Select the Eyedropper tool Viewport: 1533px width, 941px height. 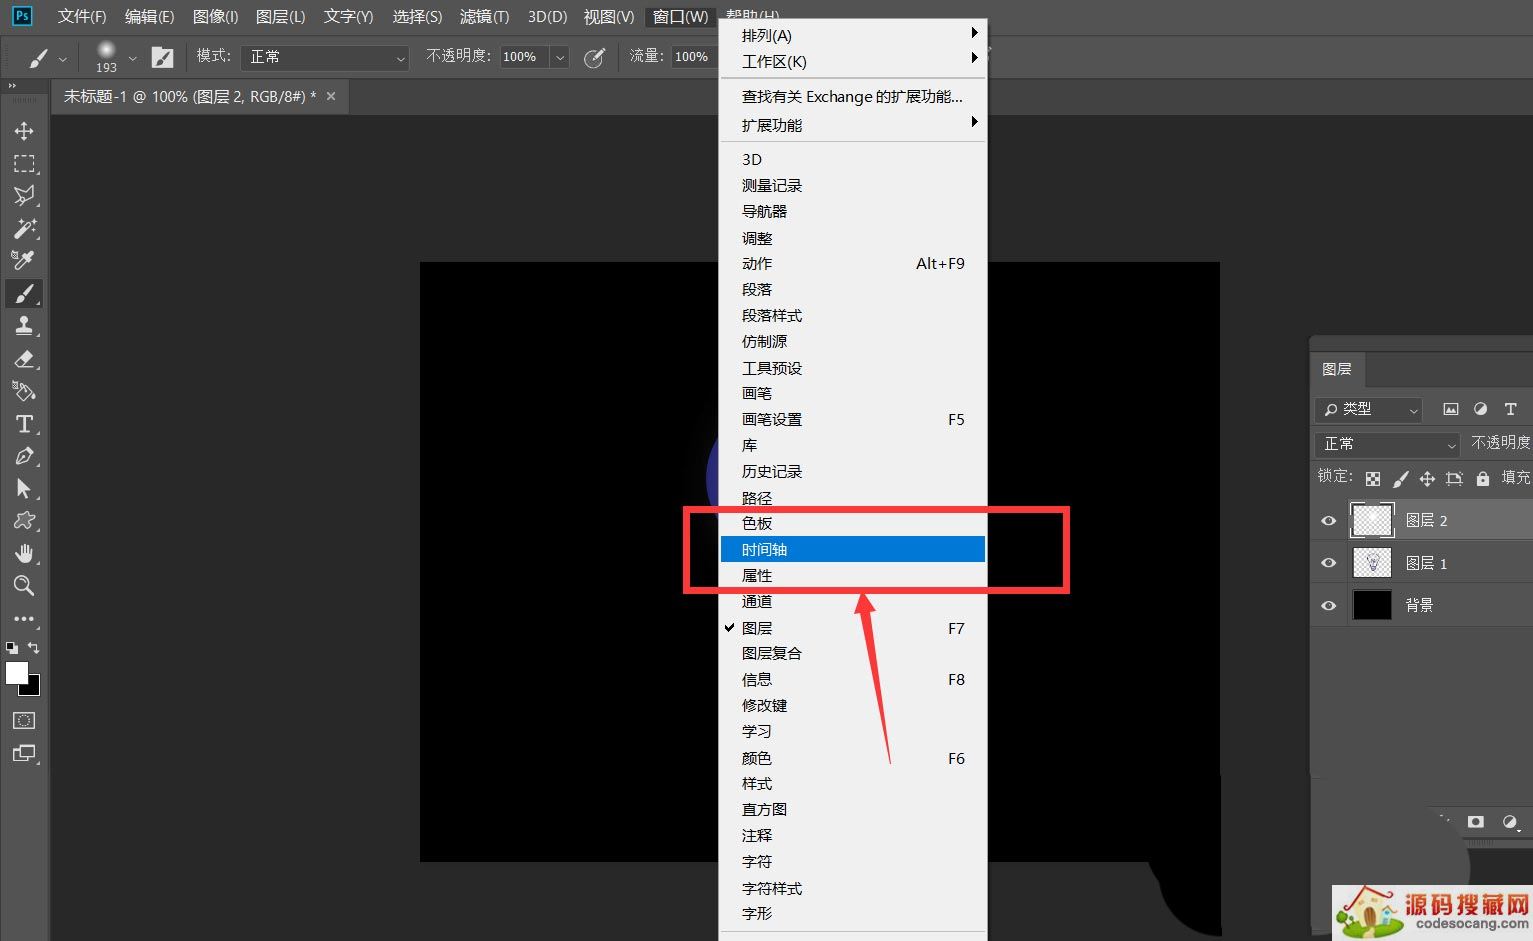(x=24, y=260)
